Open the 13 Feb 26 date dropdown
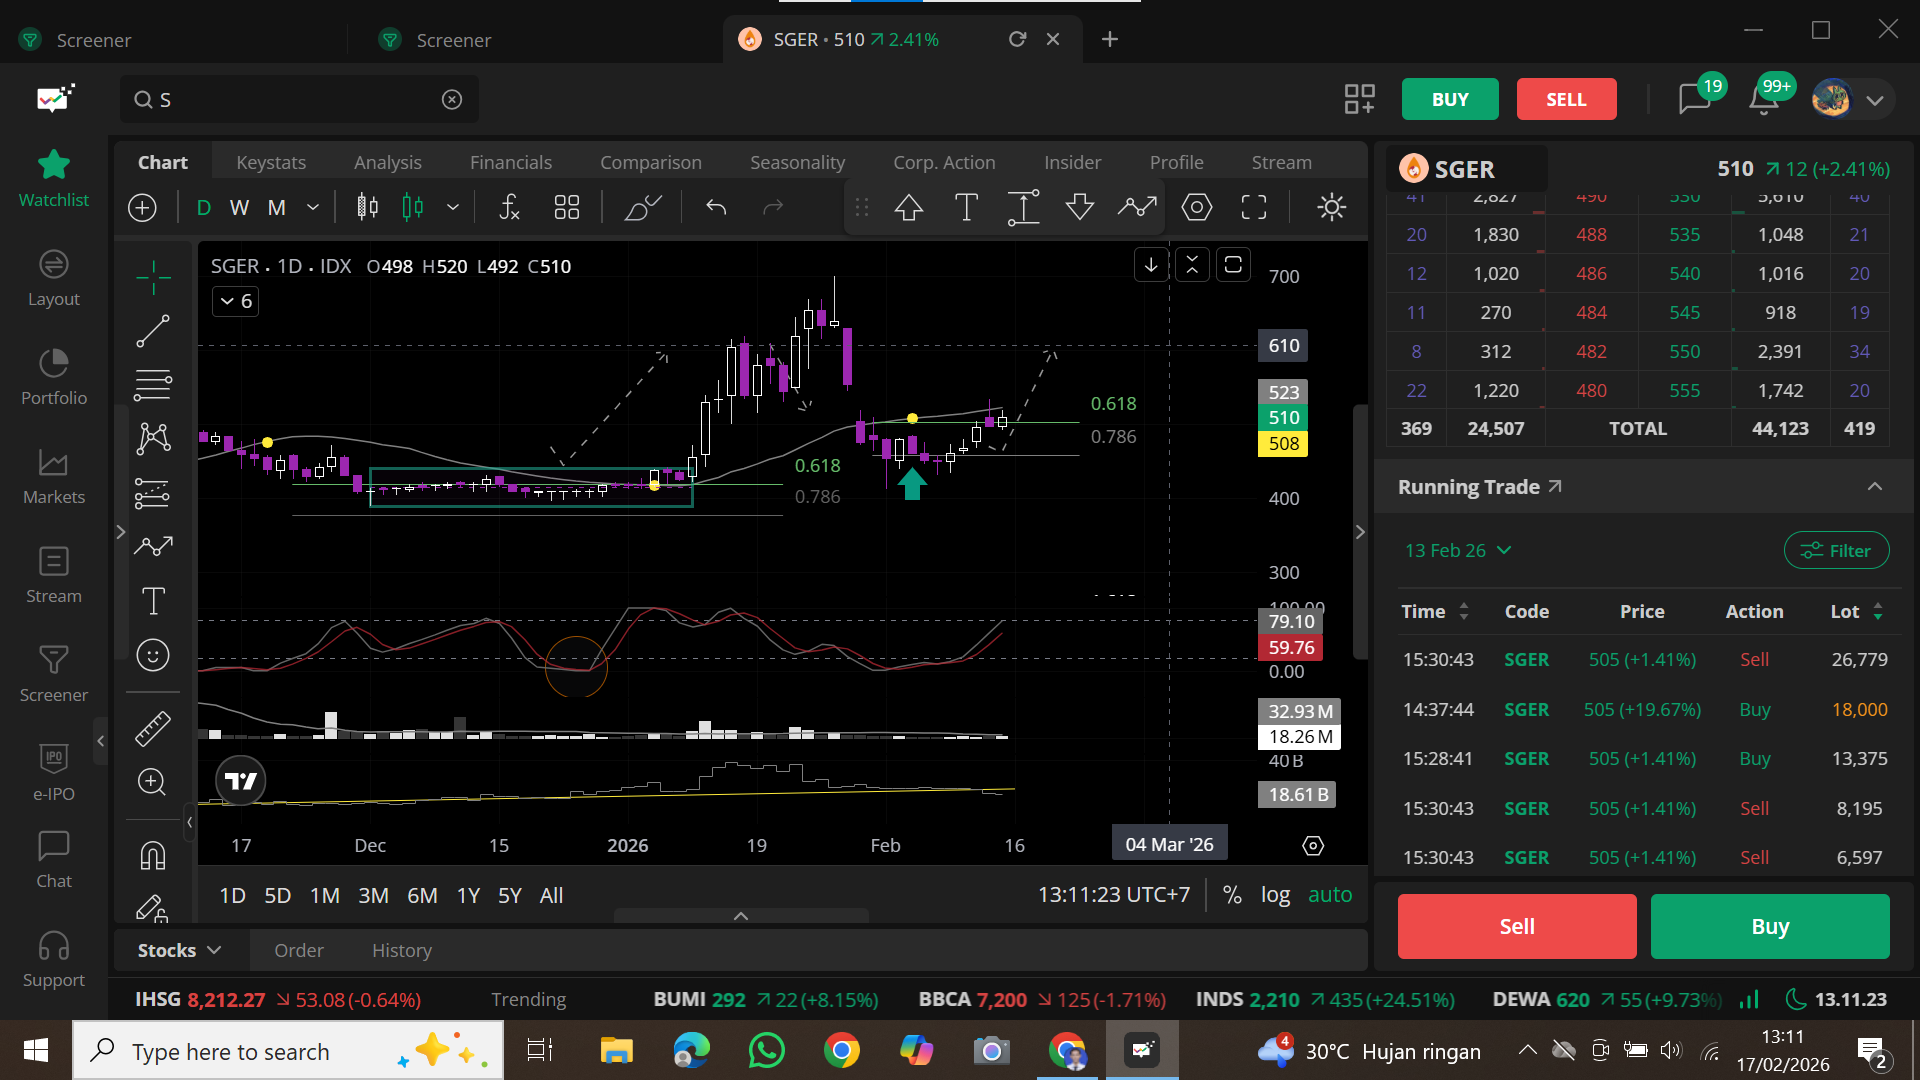Viewport: 1920px width, 1080px height. [1458, 551]
